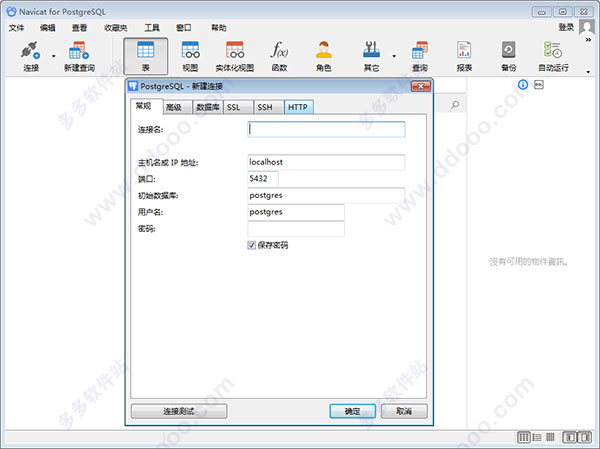
Task: Open the File (文件) menu
Action: (16, 28)
